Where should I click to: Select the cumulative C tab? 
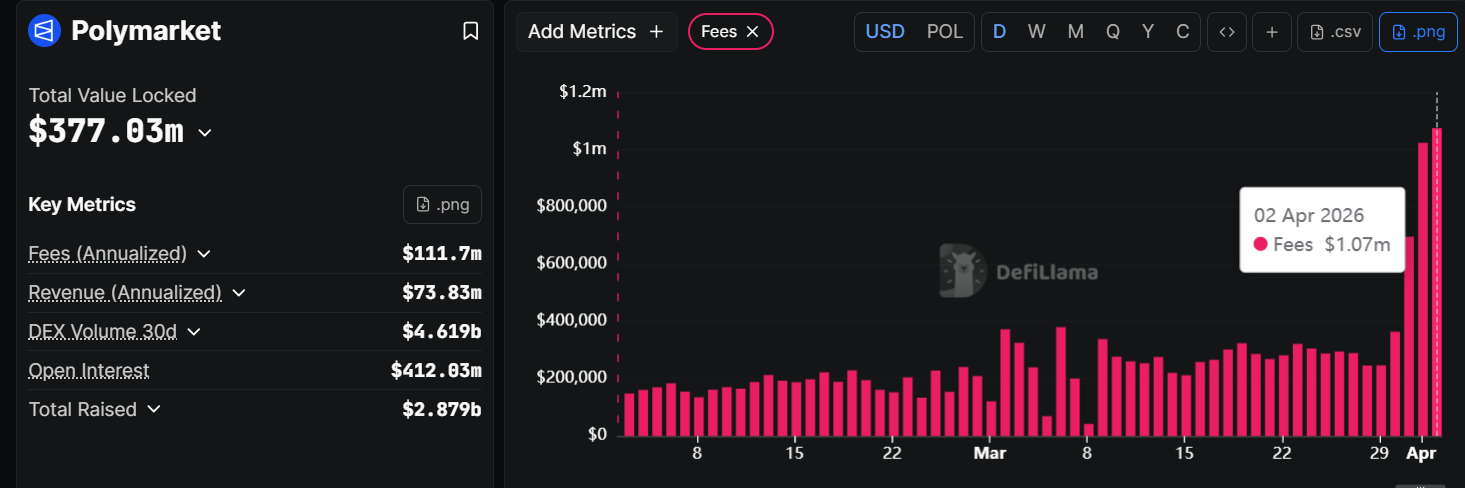[x=1182, y=32]
